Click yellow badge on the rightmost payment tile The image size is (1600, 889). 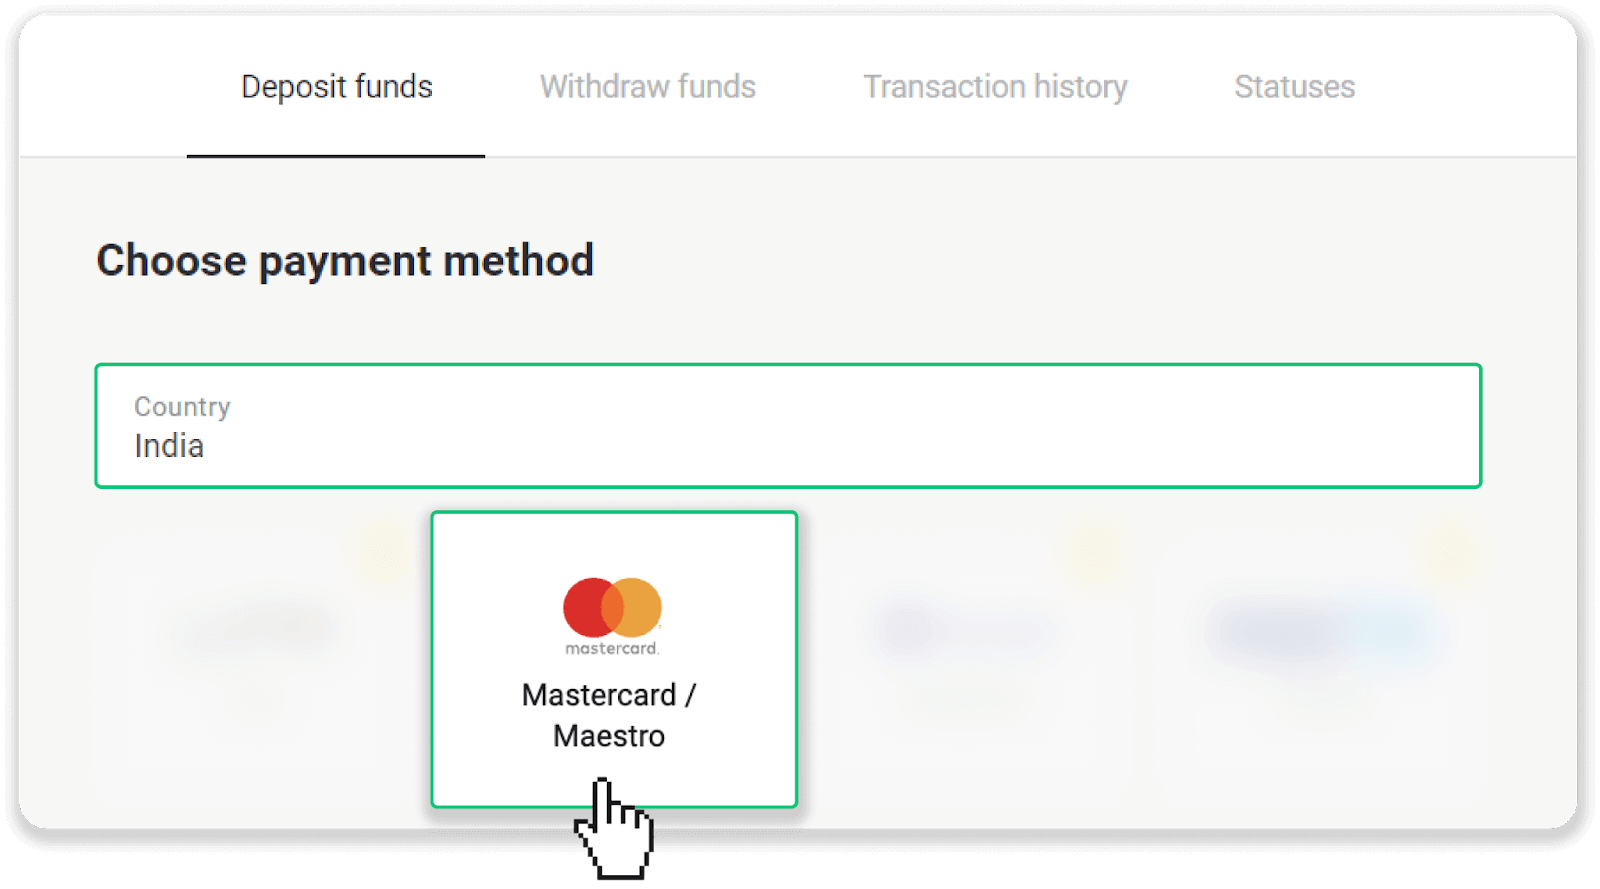[x=1447, y=550]
